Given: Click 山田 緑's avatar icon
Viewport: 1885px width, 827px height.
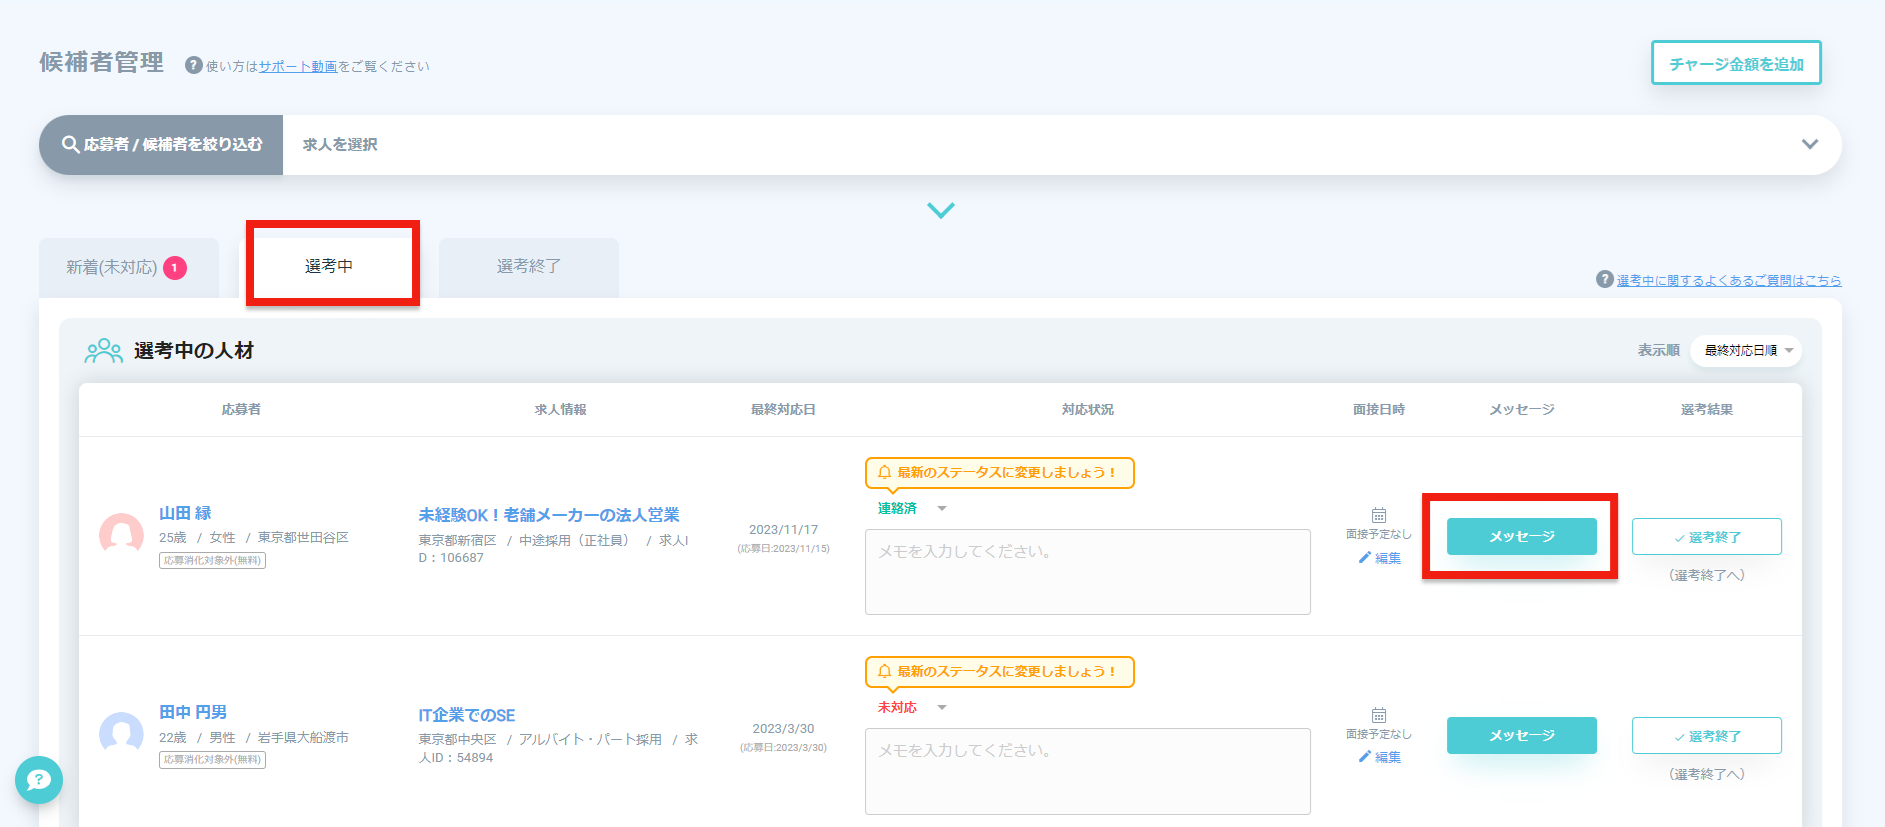Looking at the screenshot, I should click(121, 536).
